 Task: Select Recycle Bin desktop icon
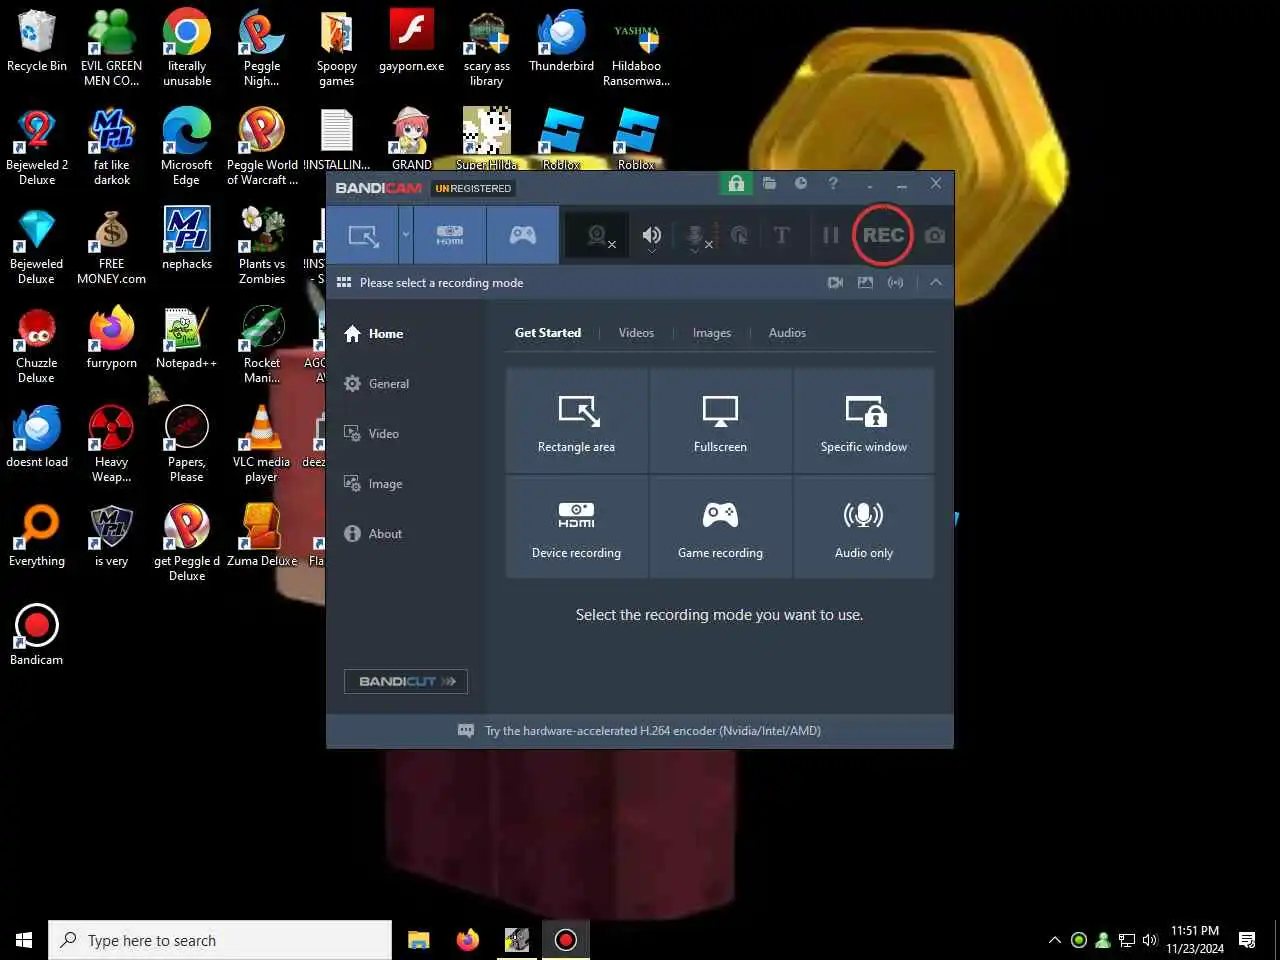[37, 42]
